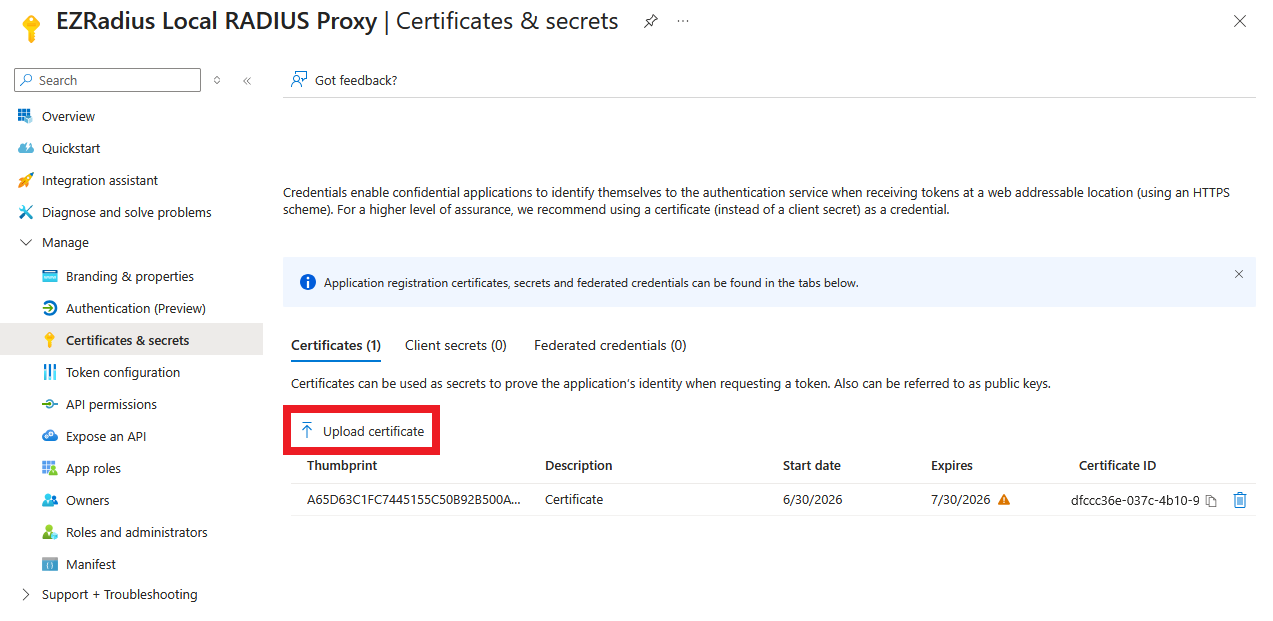The image size is (1273, 621).
Task: Click the upload arrow icon
Action: coord(307,431)
